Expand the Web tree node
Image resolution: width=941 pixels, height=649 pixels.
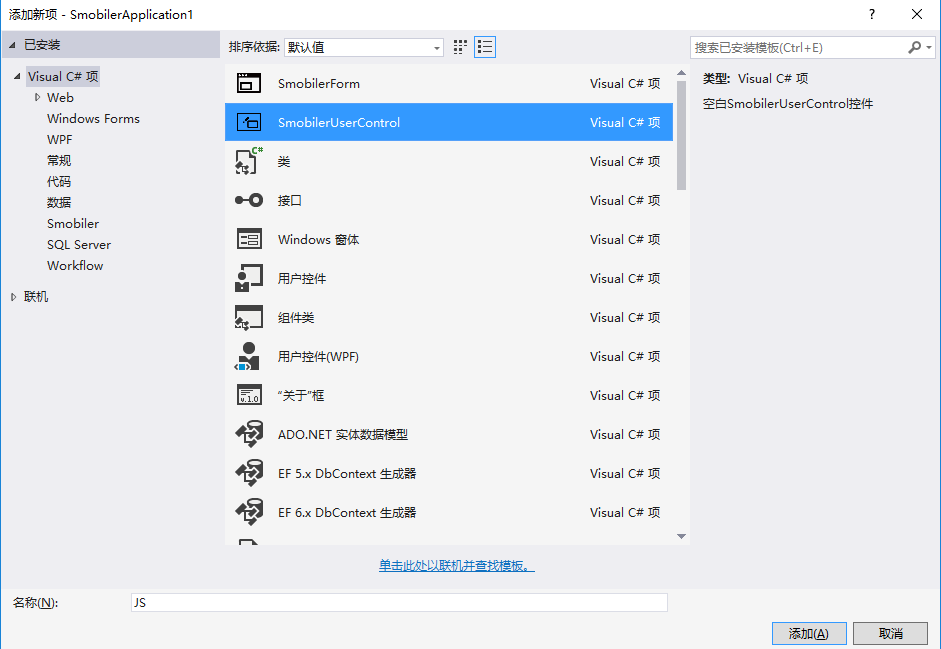click(x=37, y=97)
